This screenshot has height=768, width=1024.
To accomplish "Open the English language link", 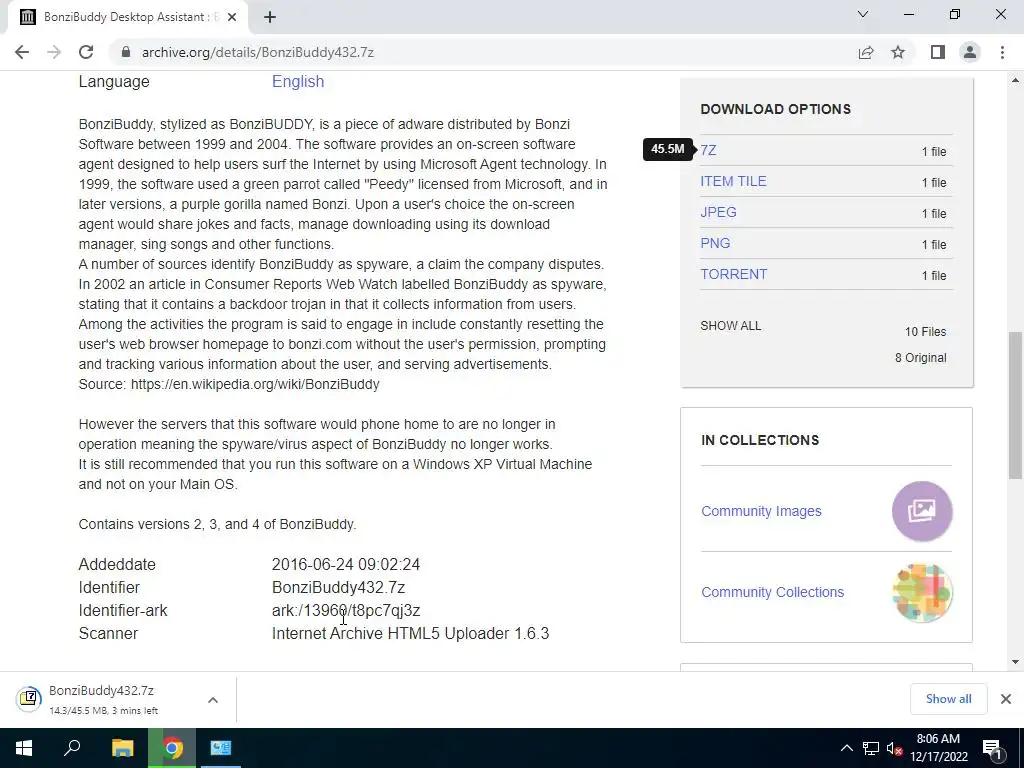I will click(x=298, y=82).
